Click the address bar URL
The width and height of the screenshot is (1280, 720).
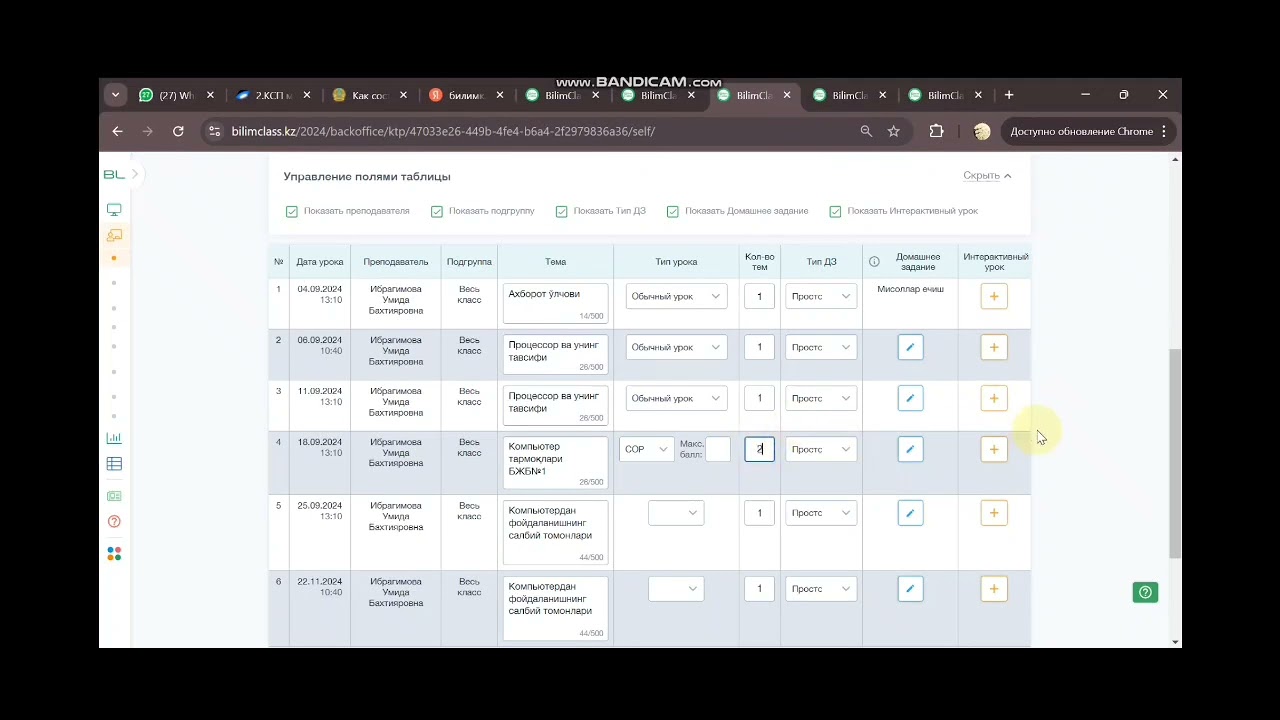(443, 131)
